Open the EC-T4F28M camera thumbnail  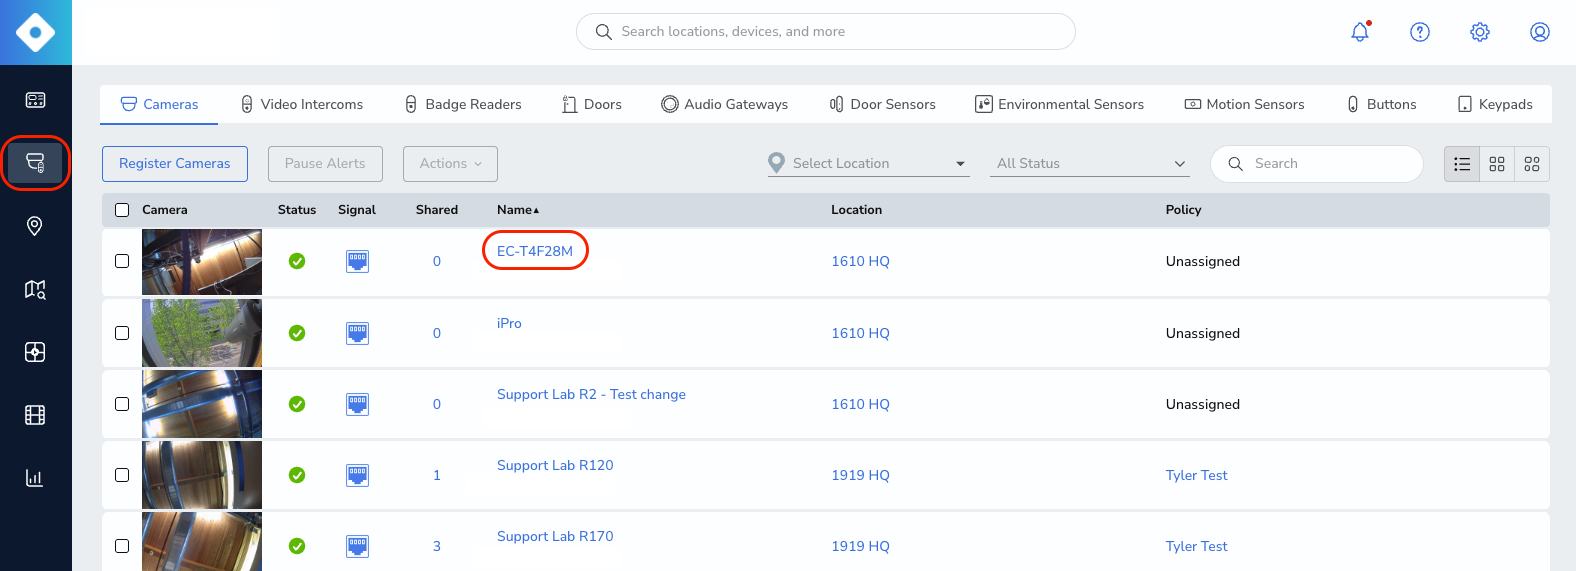coord(202,262)
